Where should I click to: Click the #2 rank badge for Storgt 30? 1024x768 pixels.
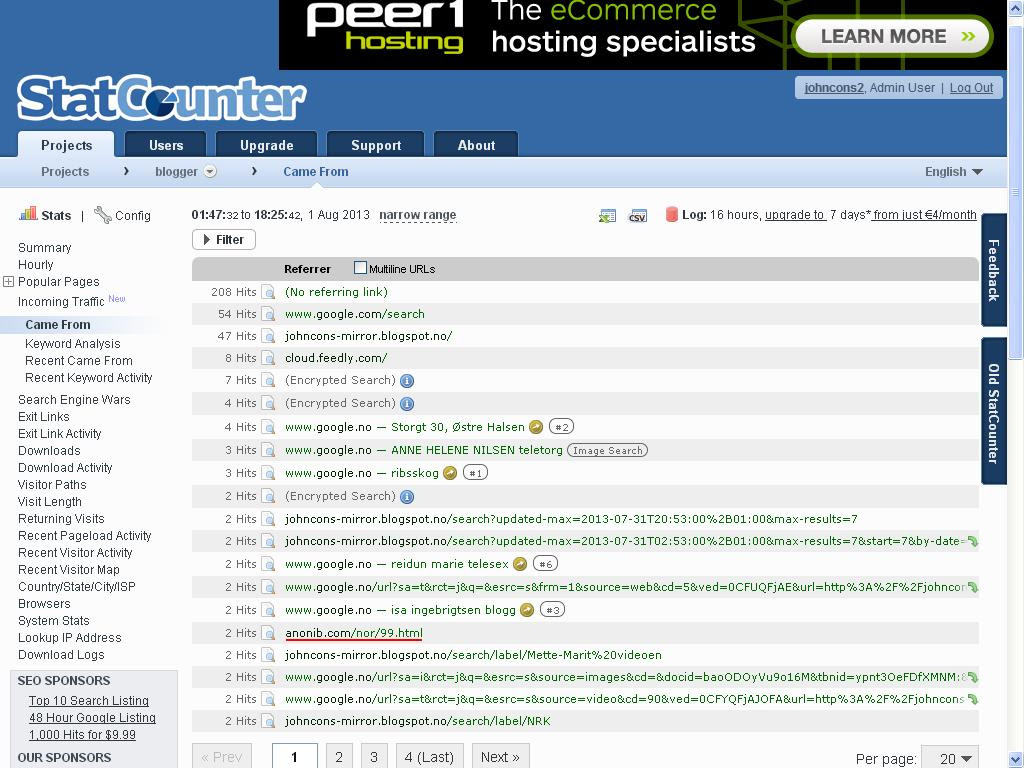(x=562, y=427)
